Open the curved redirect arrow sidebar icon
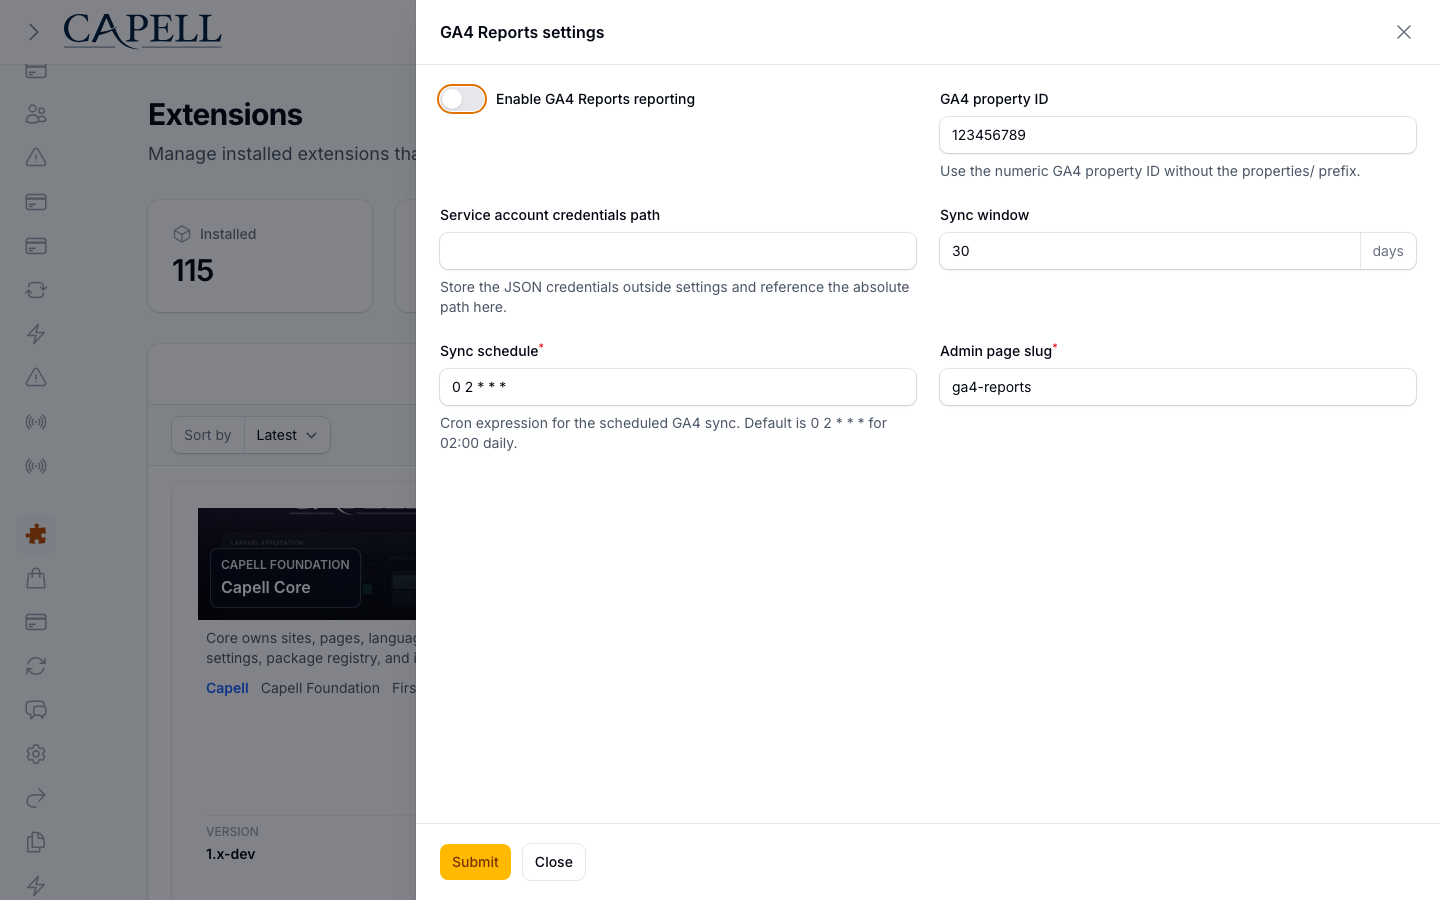The width and height of the screenshot is (1440, 900). click(x=36, y=798)
